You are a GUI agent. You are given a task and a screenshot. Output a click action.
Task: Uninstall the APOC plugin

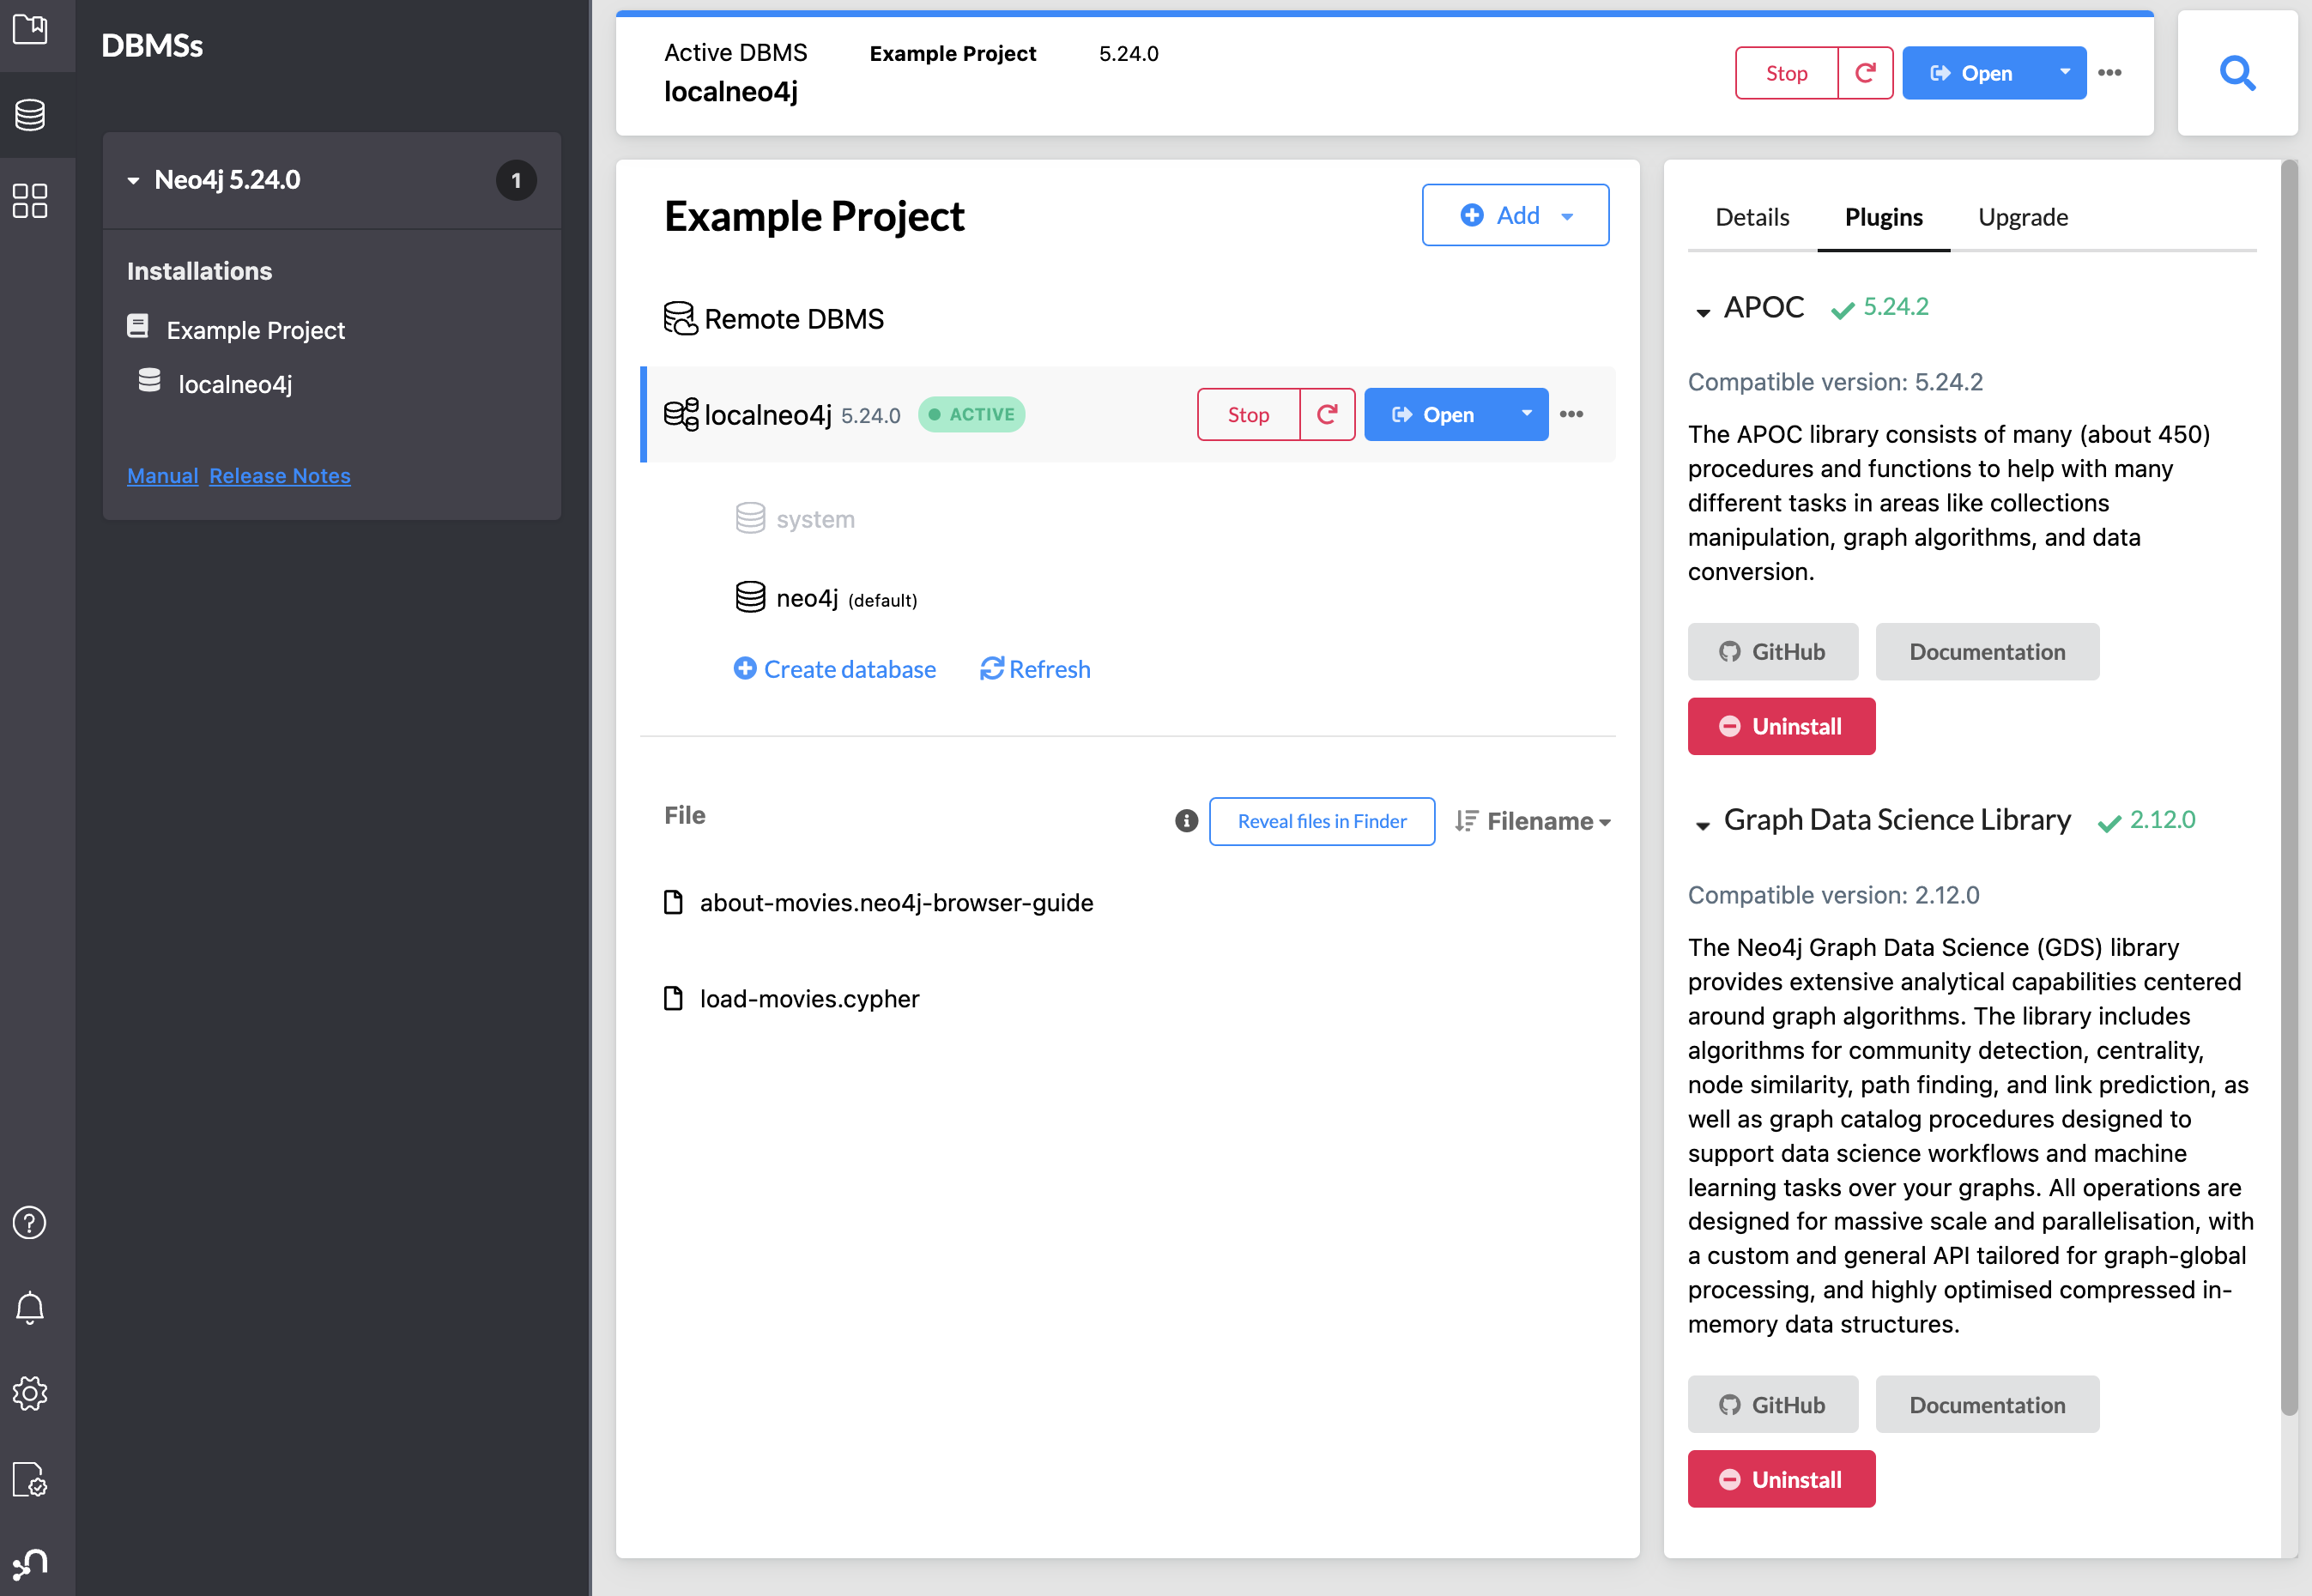(x=1781, y=726)
